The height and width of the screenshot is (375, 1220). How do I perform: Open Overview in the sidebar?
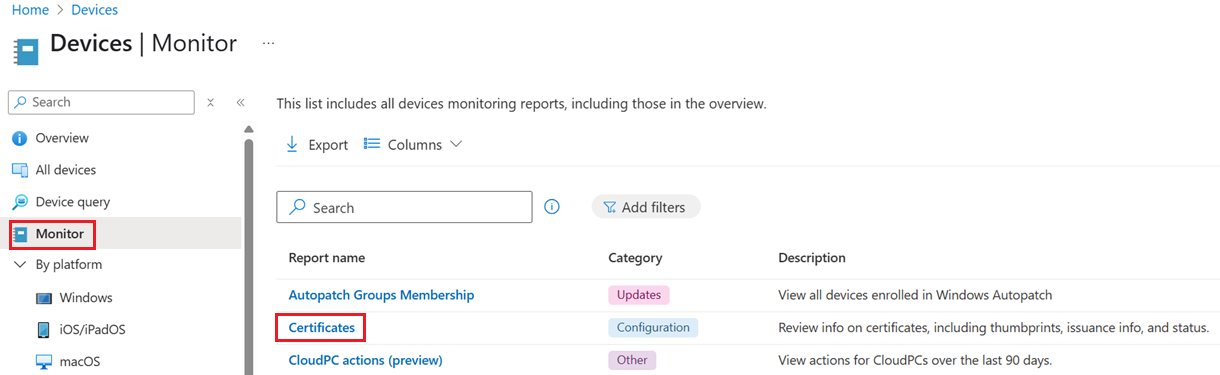coord(62,138)
